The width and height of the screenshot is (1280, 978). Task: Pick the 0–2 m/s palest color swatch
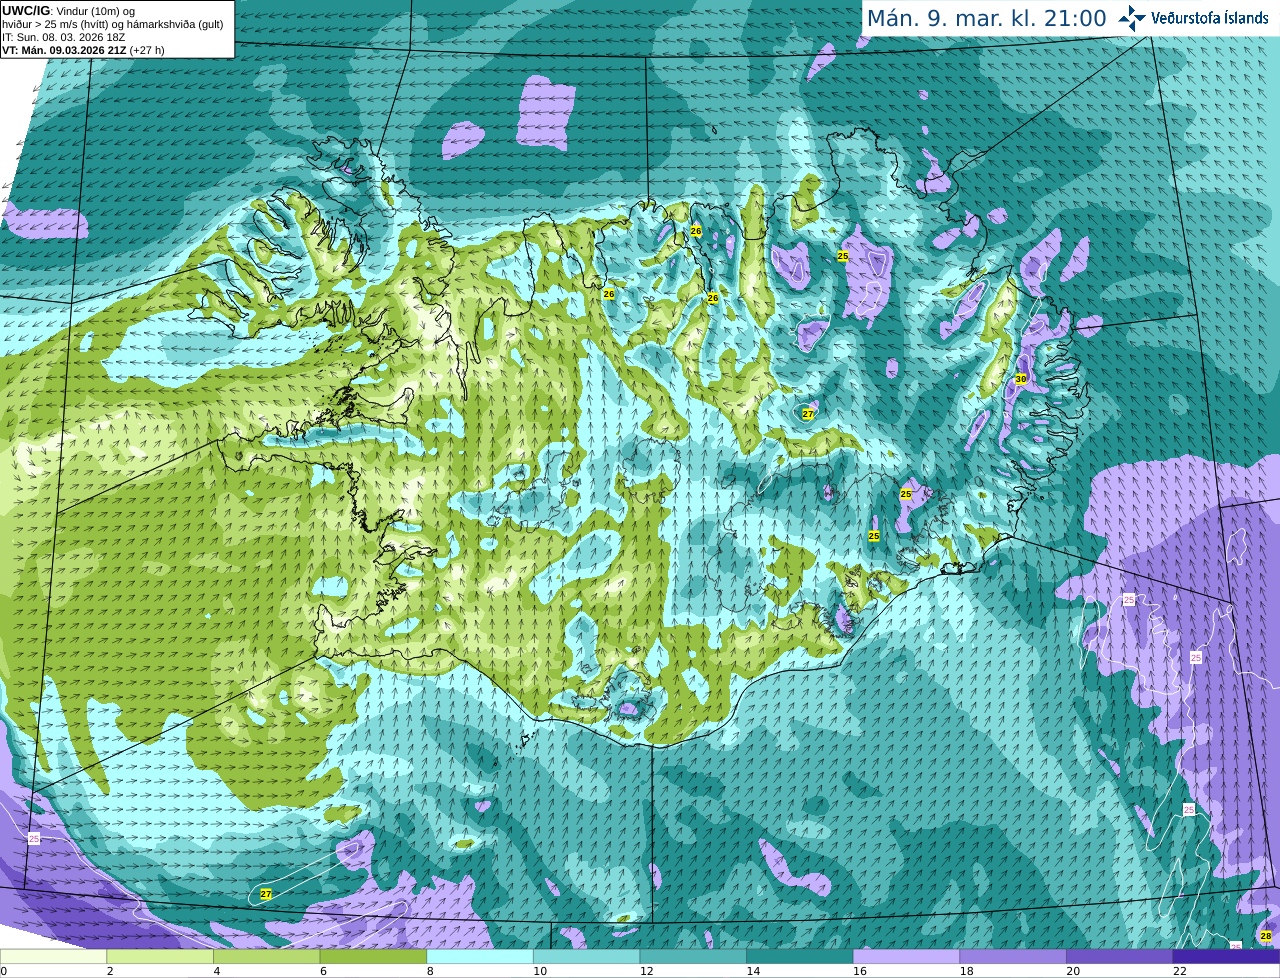(x=53, y=956)
